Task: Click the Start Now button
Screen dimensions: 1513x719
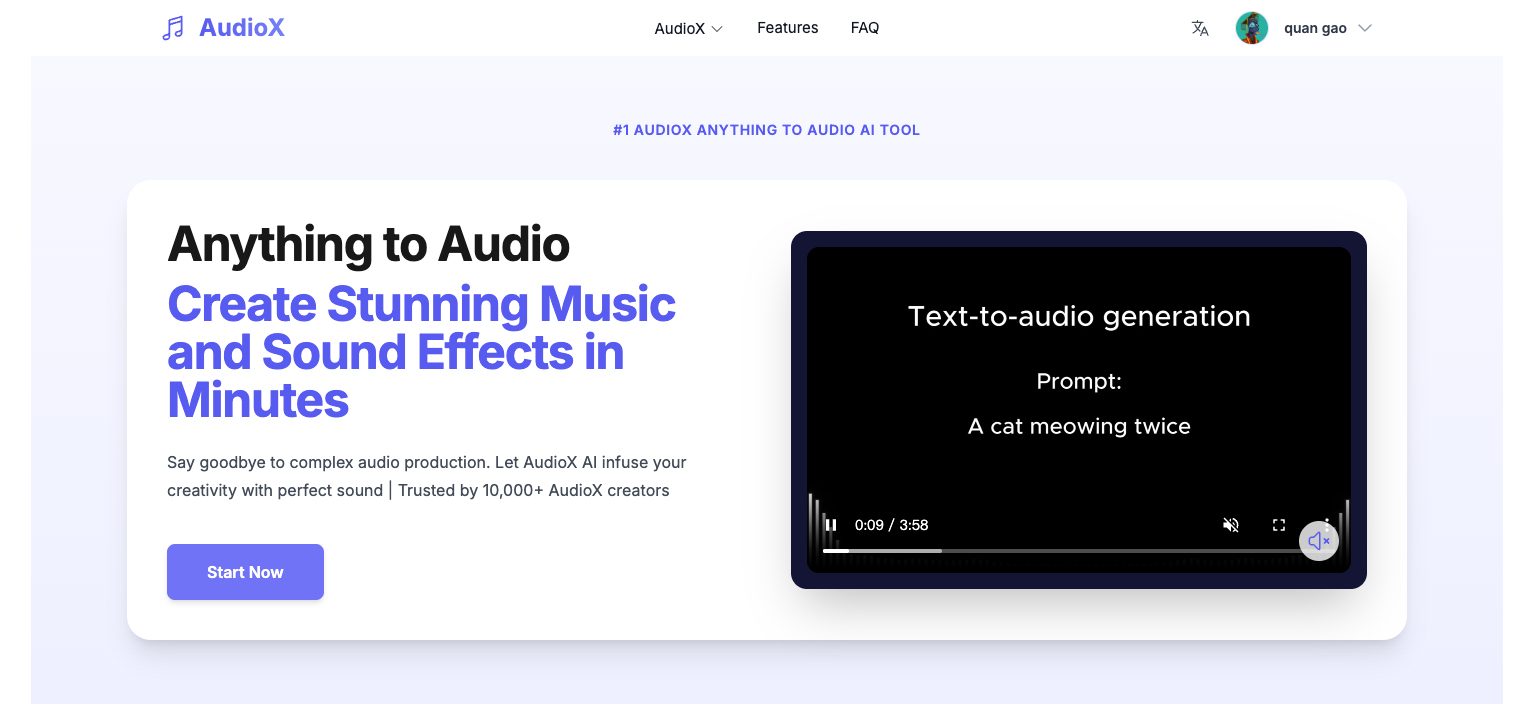Action: [245, 572]
